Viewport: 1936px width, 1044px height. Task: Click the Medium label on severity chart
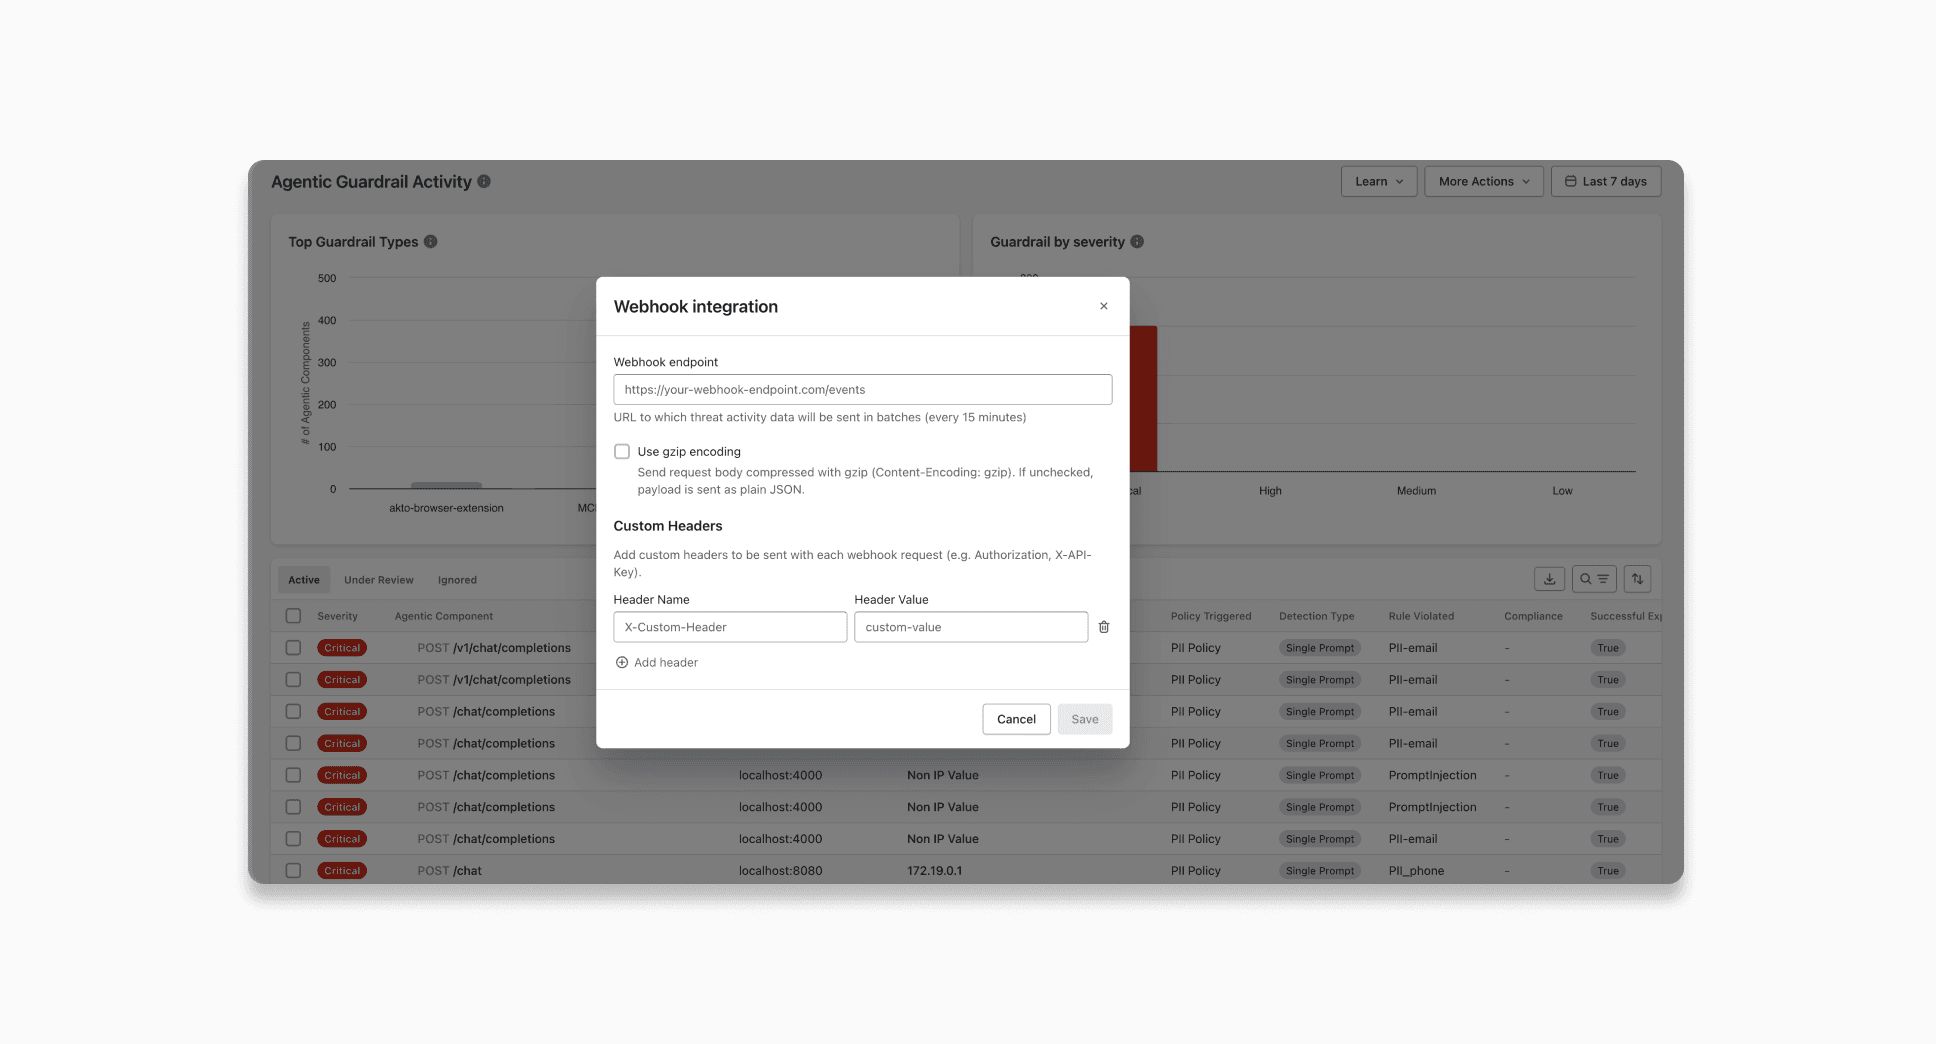1416,491
